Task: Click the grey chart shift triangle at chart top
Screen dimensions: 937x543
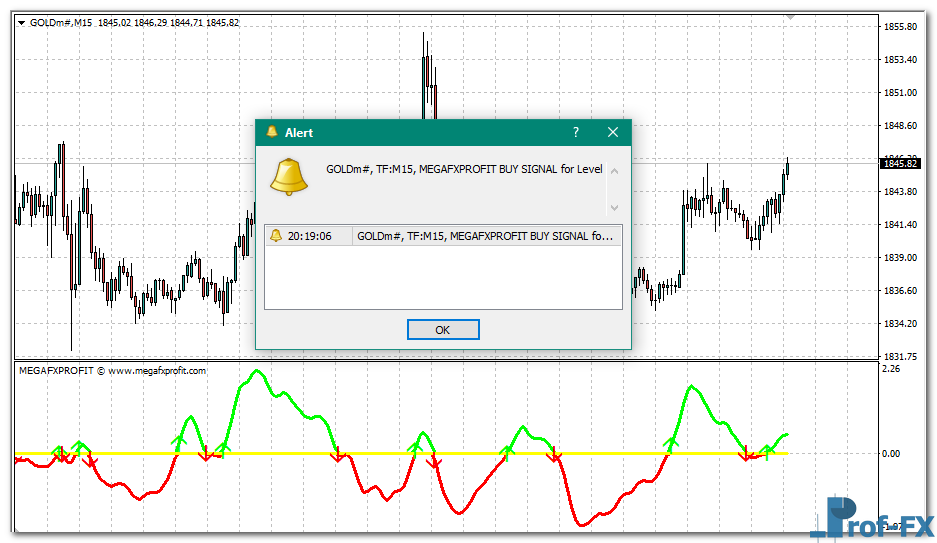Action: click(x=791, y=17)
